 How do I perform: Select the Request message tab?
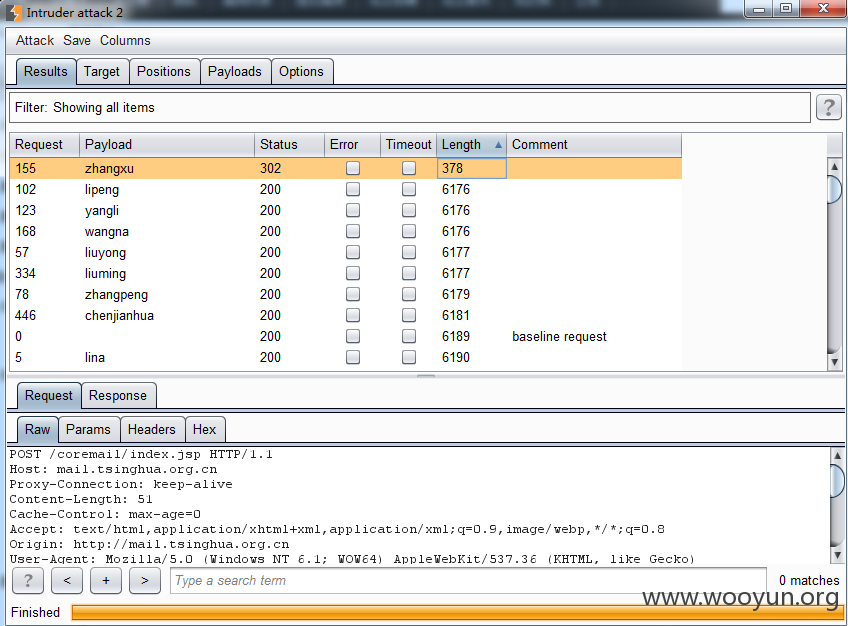(49, 396)
